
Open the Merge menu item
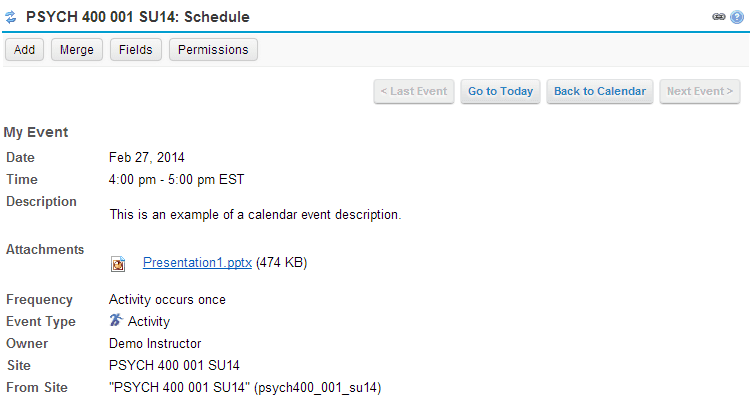(77, 50)
